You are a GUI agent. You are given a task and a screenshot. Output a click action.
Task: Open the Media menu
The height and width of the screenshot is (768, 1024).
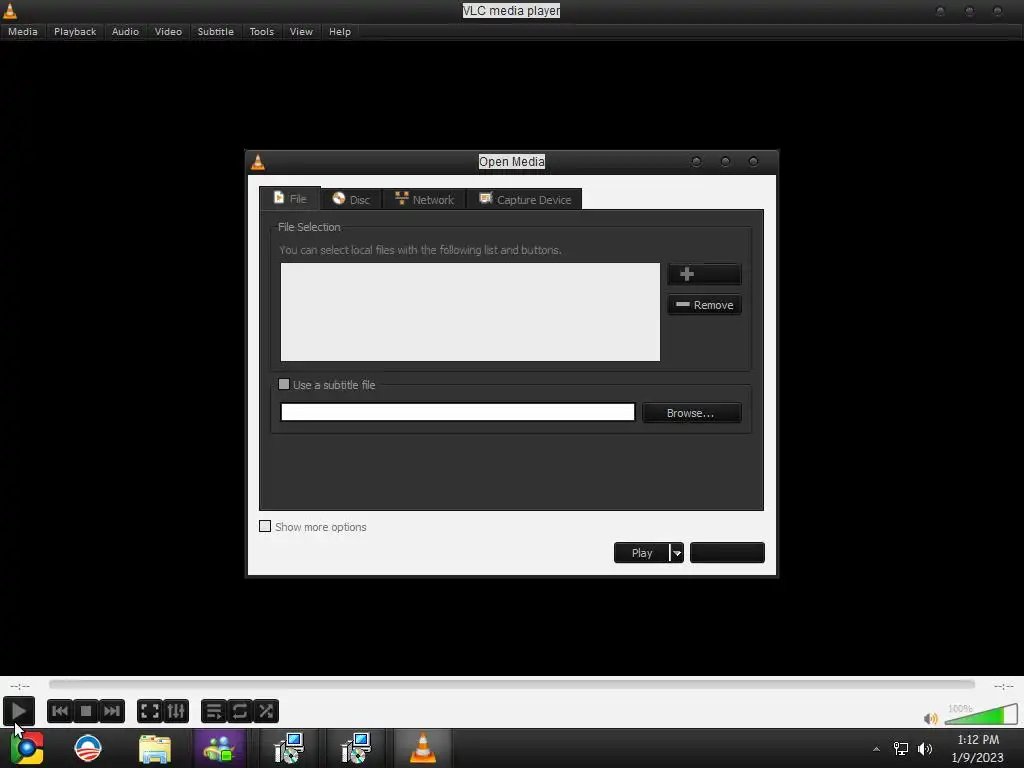[23, 31]
